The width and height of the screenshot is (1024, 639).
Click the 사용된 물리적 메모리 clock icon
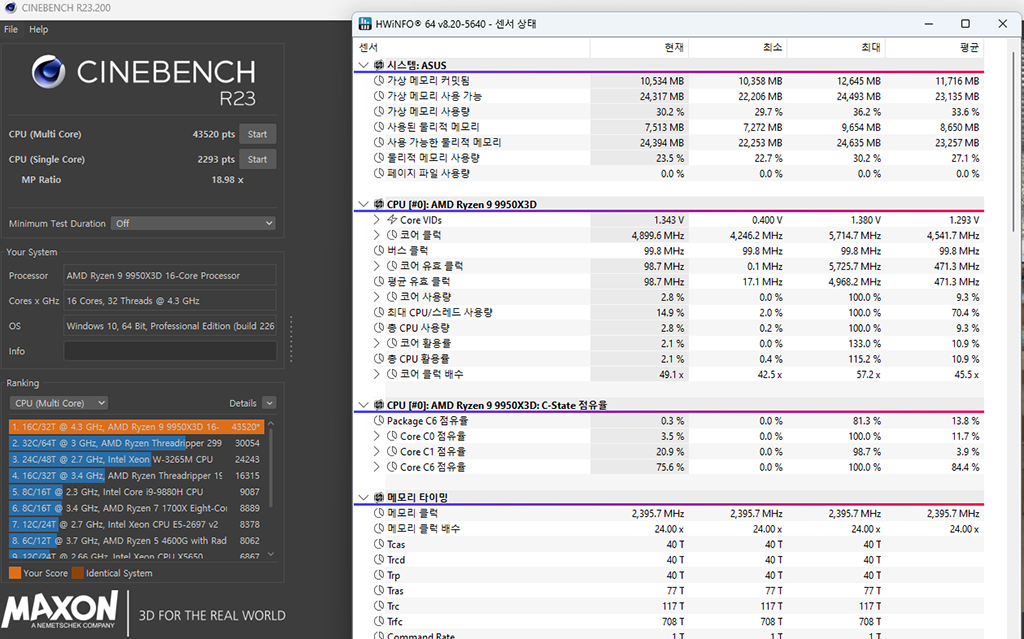click(x=379, y=127)
